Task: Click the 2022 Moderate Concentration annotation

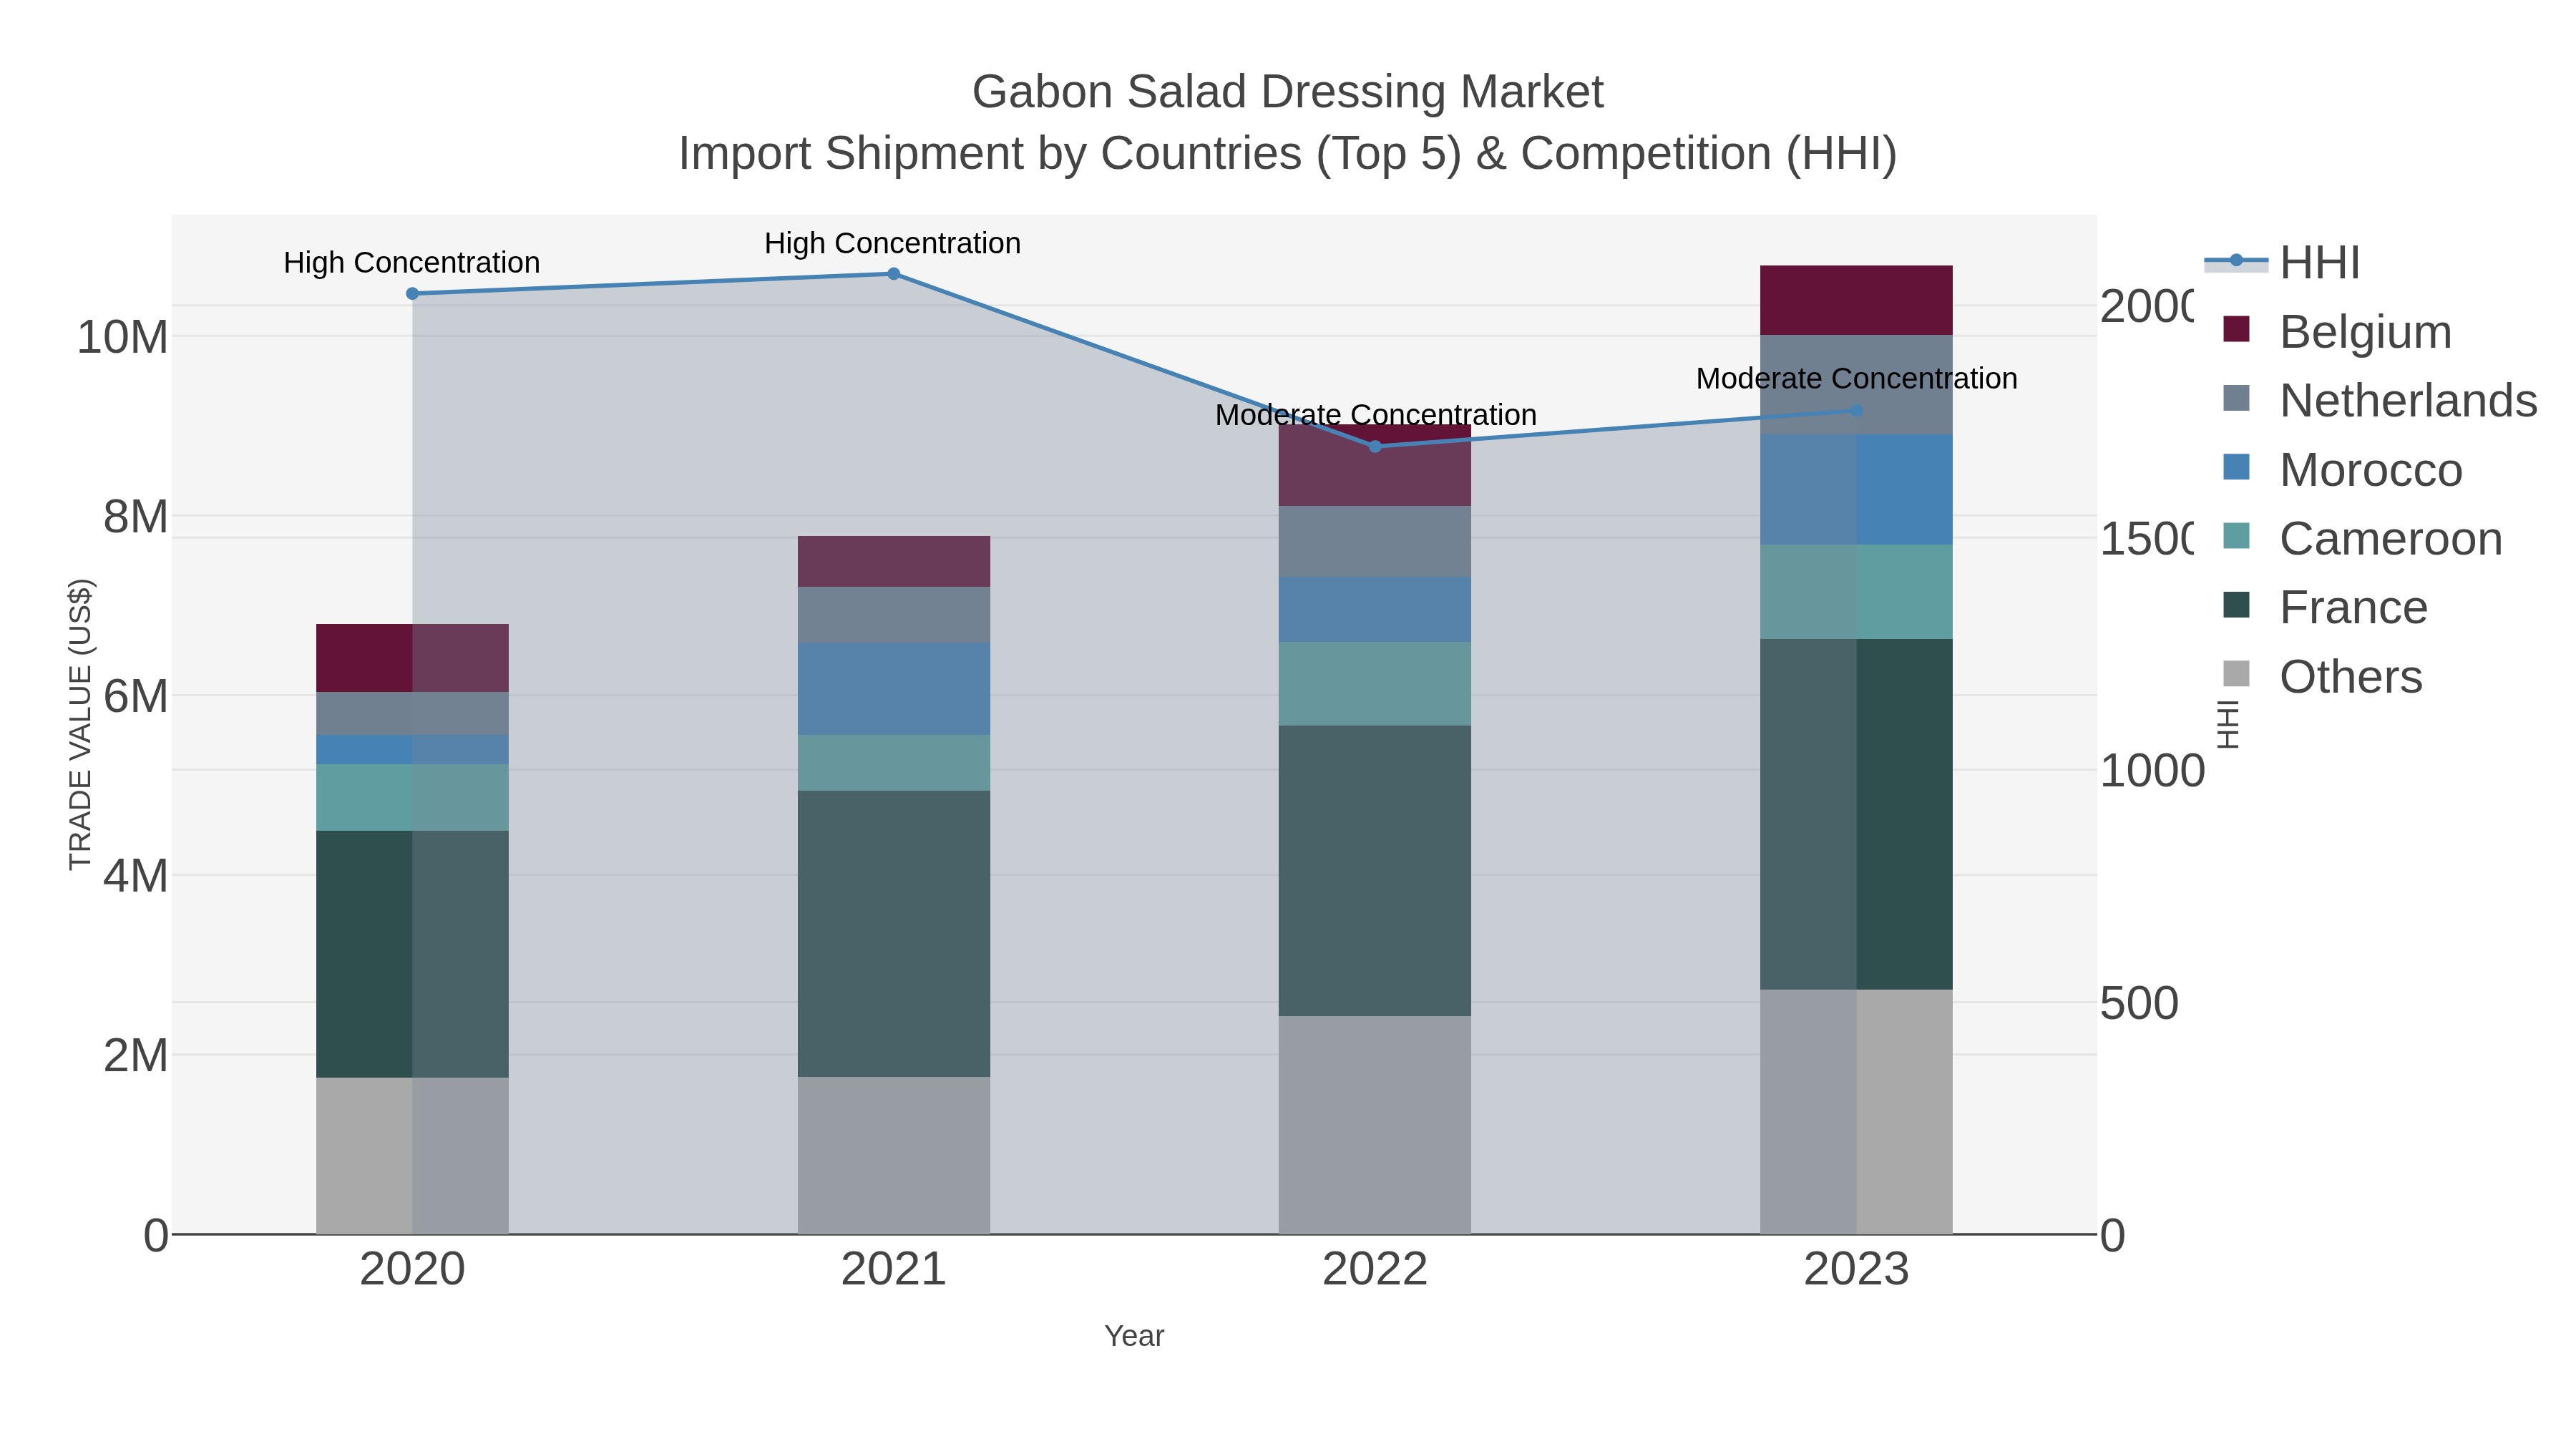Action: click(1376, 415)
